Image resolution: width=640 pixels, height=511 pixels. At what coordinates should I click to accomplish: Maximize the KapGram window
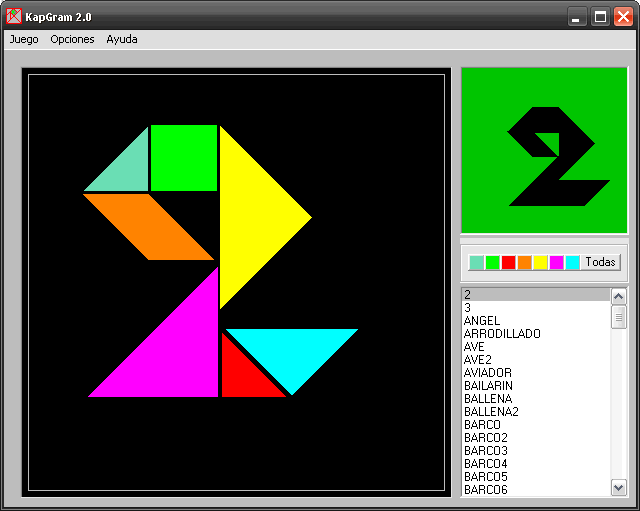[600, 17]
